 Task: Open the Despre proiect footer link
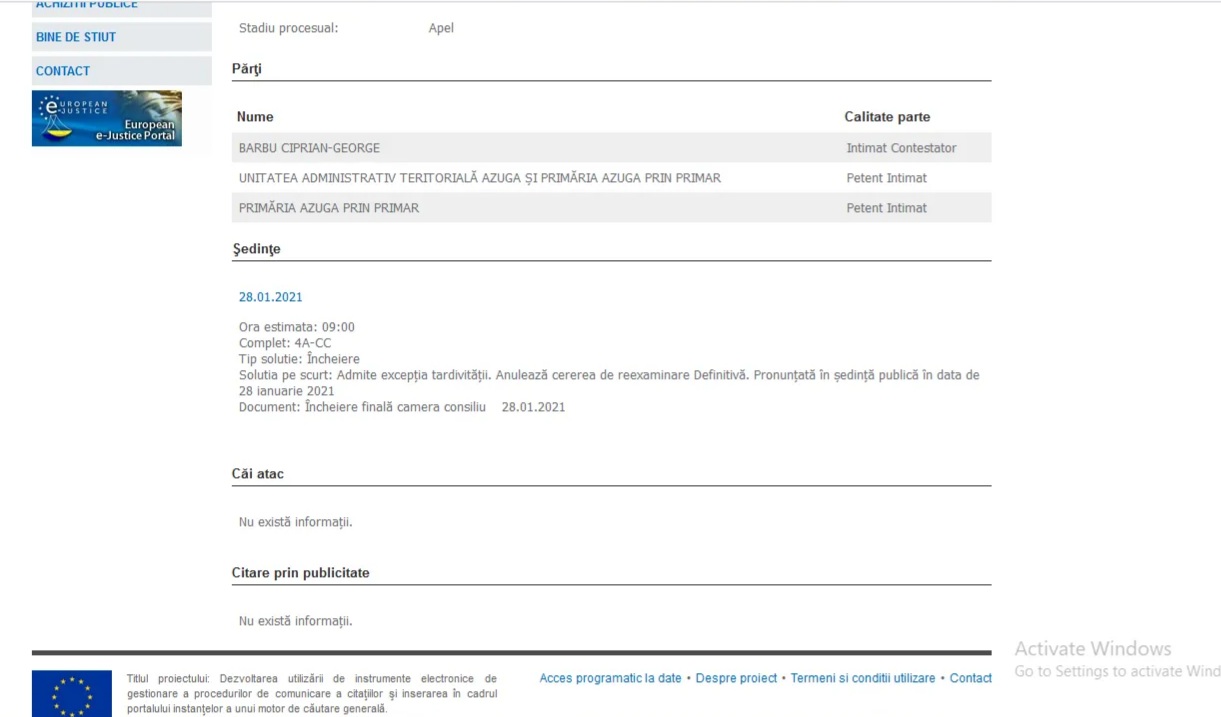pos(736,678)
